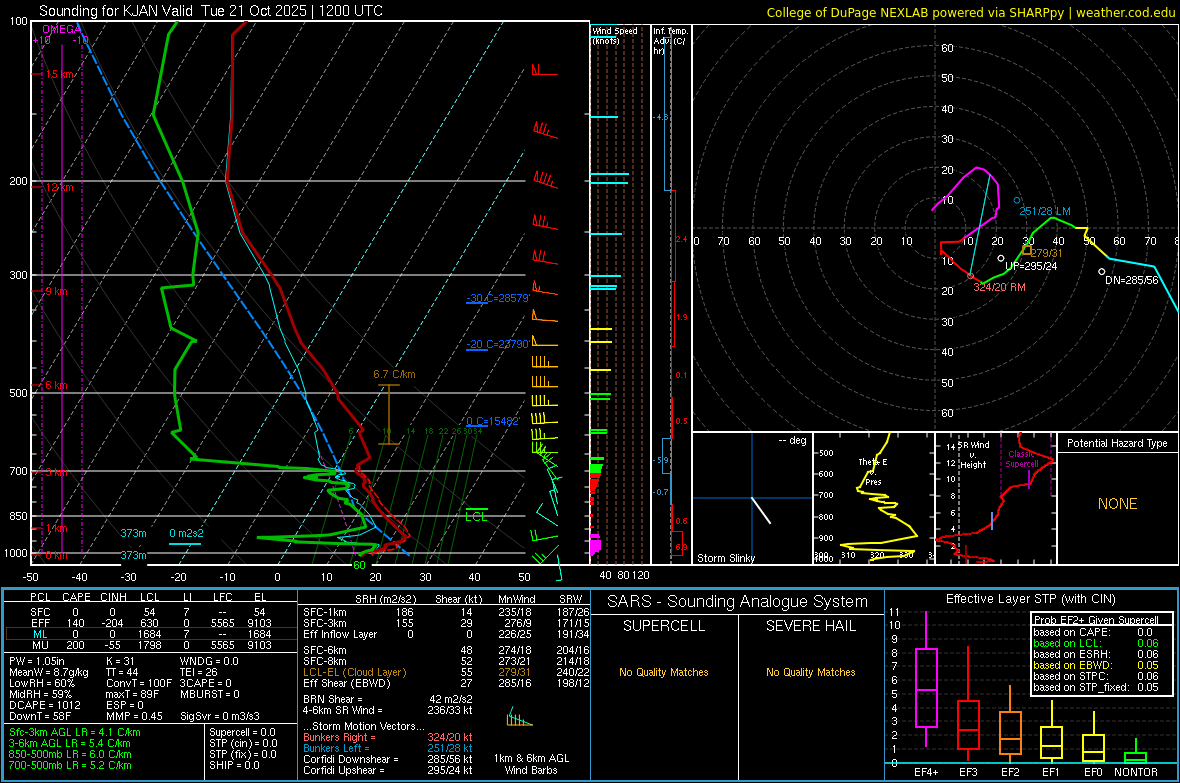This screenshot has height=783, width=1180.
Task: Click the 'UP=295/24' hodograph label
Action: pos(1031,267)
